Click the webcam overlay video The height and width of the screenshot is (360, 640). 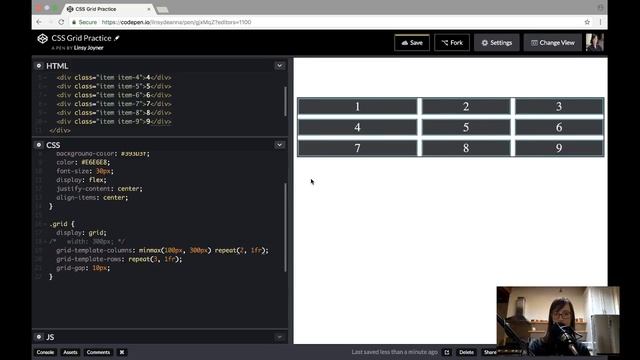(558, 321)
